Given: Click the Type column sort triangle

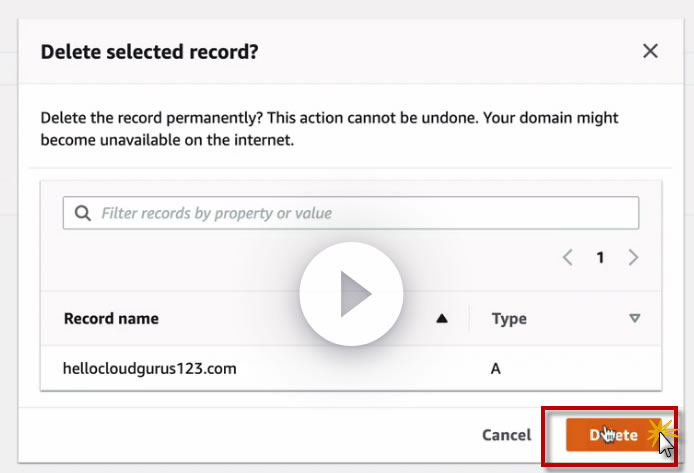Looking at the screenshot, I should point(634,319).
